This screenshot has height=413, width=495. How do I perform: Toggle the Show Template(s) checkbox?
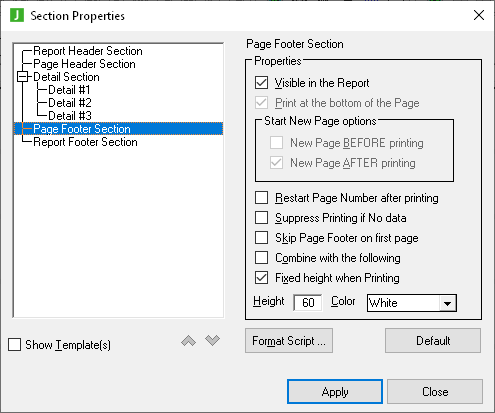(x=14, y=345)
